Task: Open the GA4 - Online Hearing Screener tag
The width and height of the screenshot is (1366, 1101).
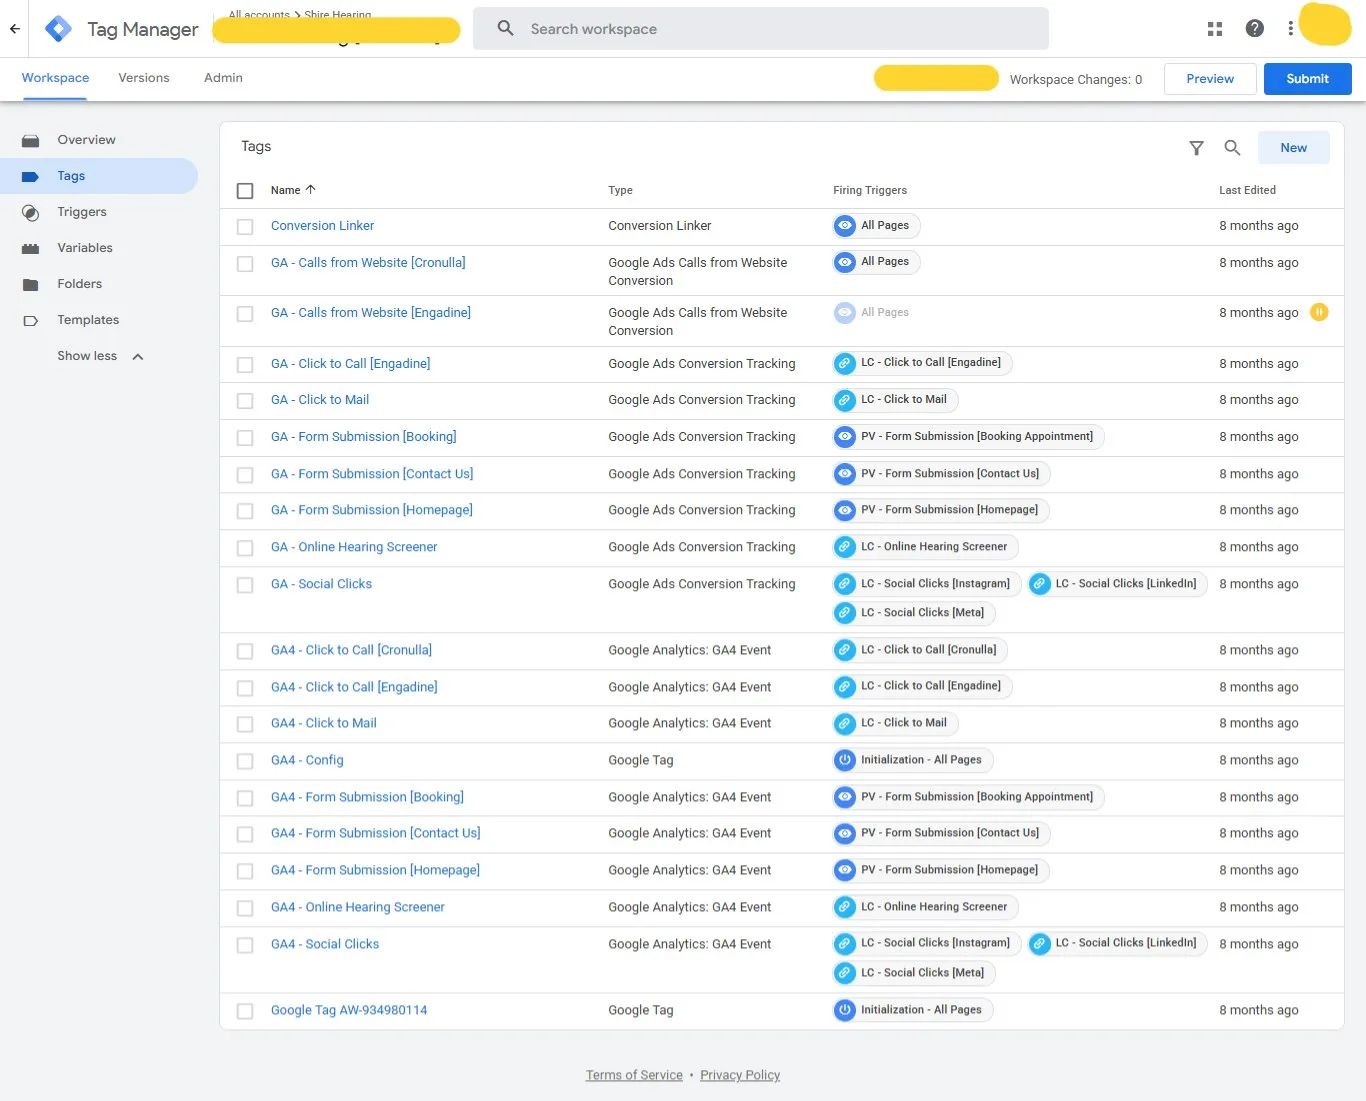Action: pyautogui.click(x=357, y=907)
